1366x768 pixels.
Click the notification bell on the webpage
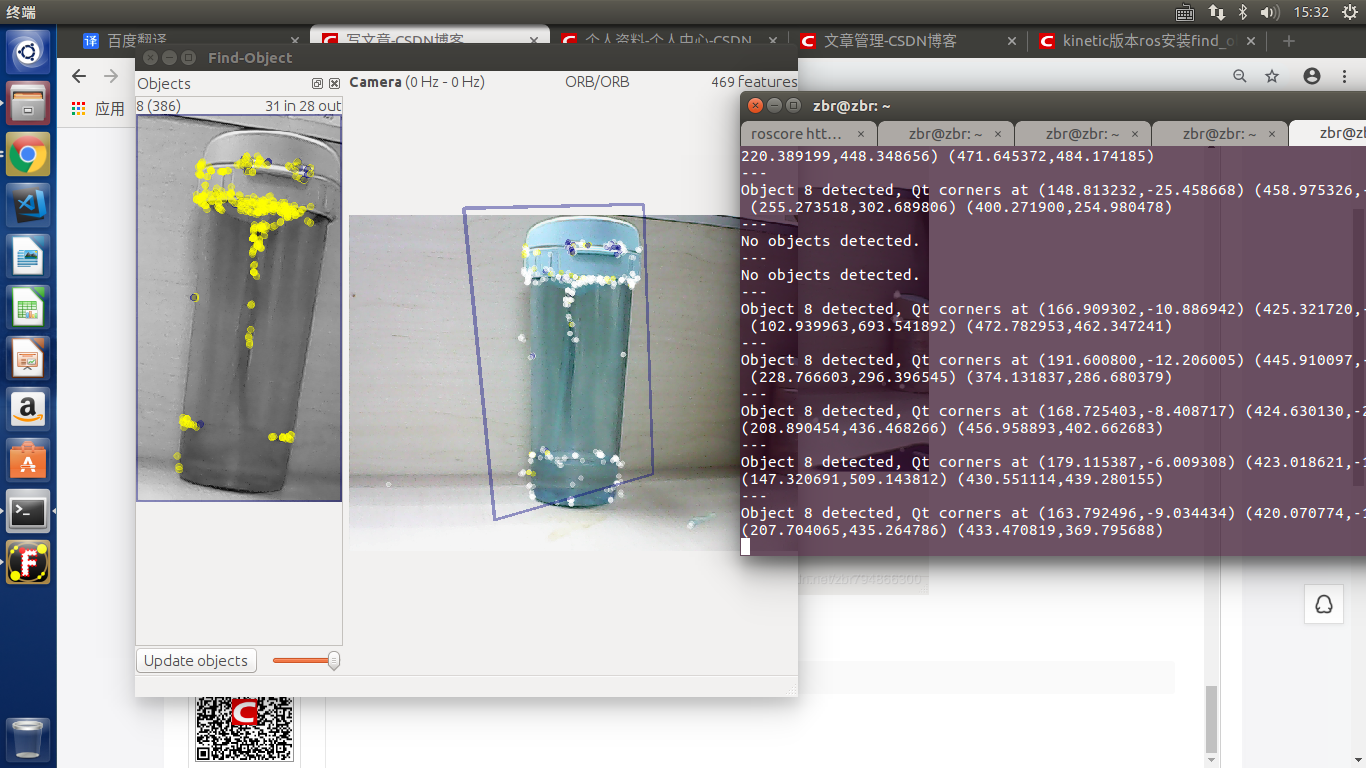click(x=1323, y=604)
